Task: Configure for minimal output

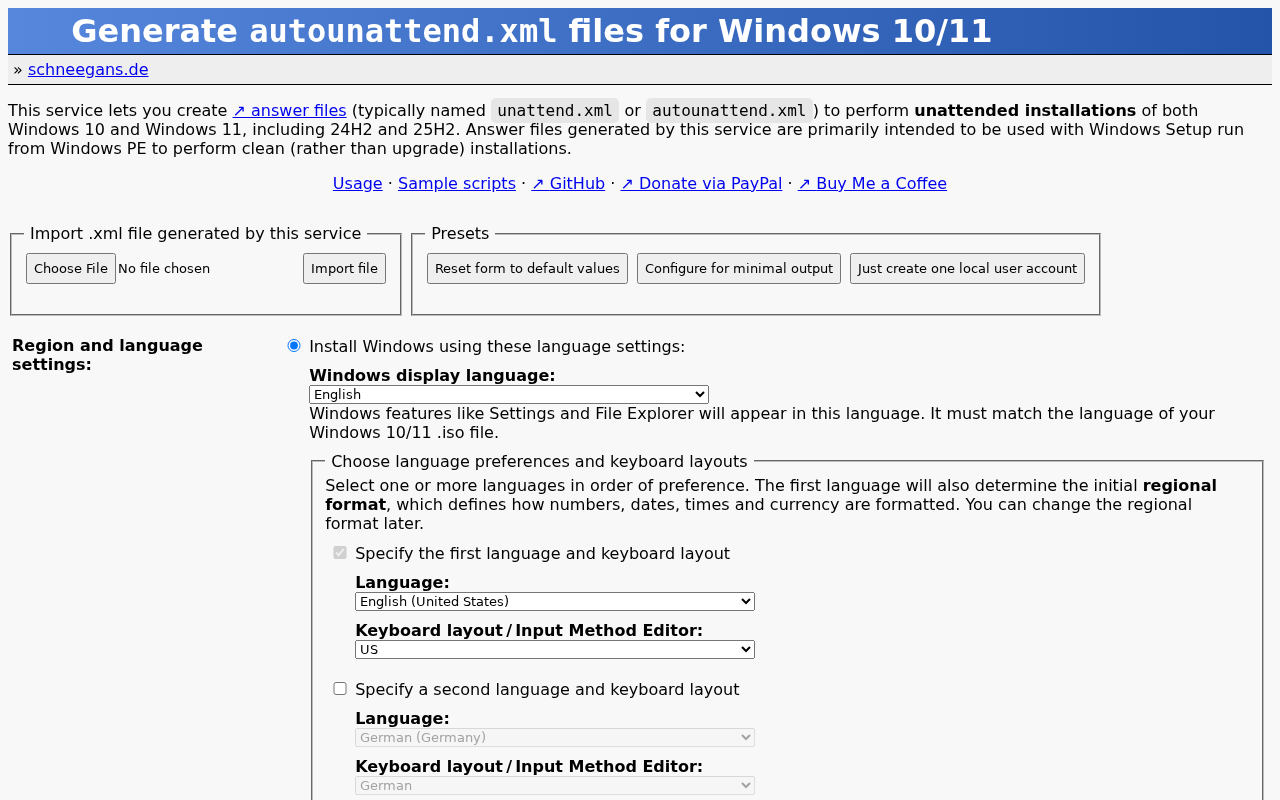Action: pyautogui.click(x=738, y=268)
